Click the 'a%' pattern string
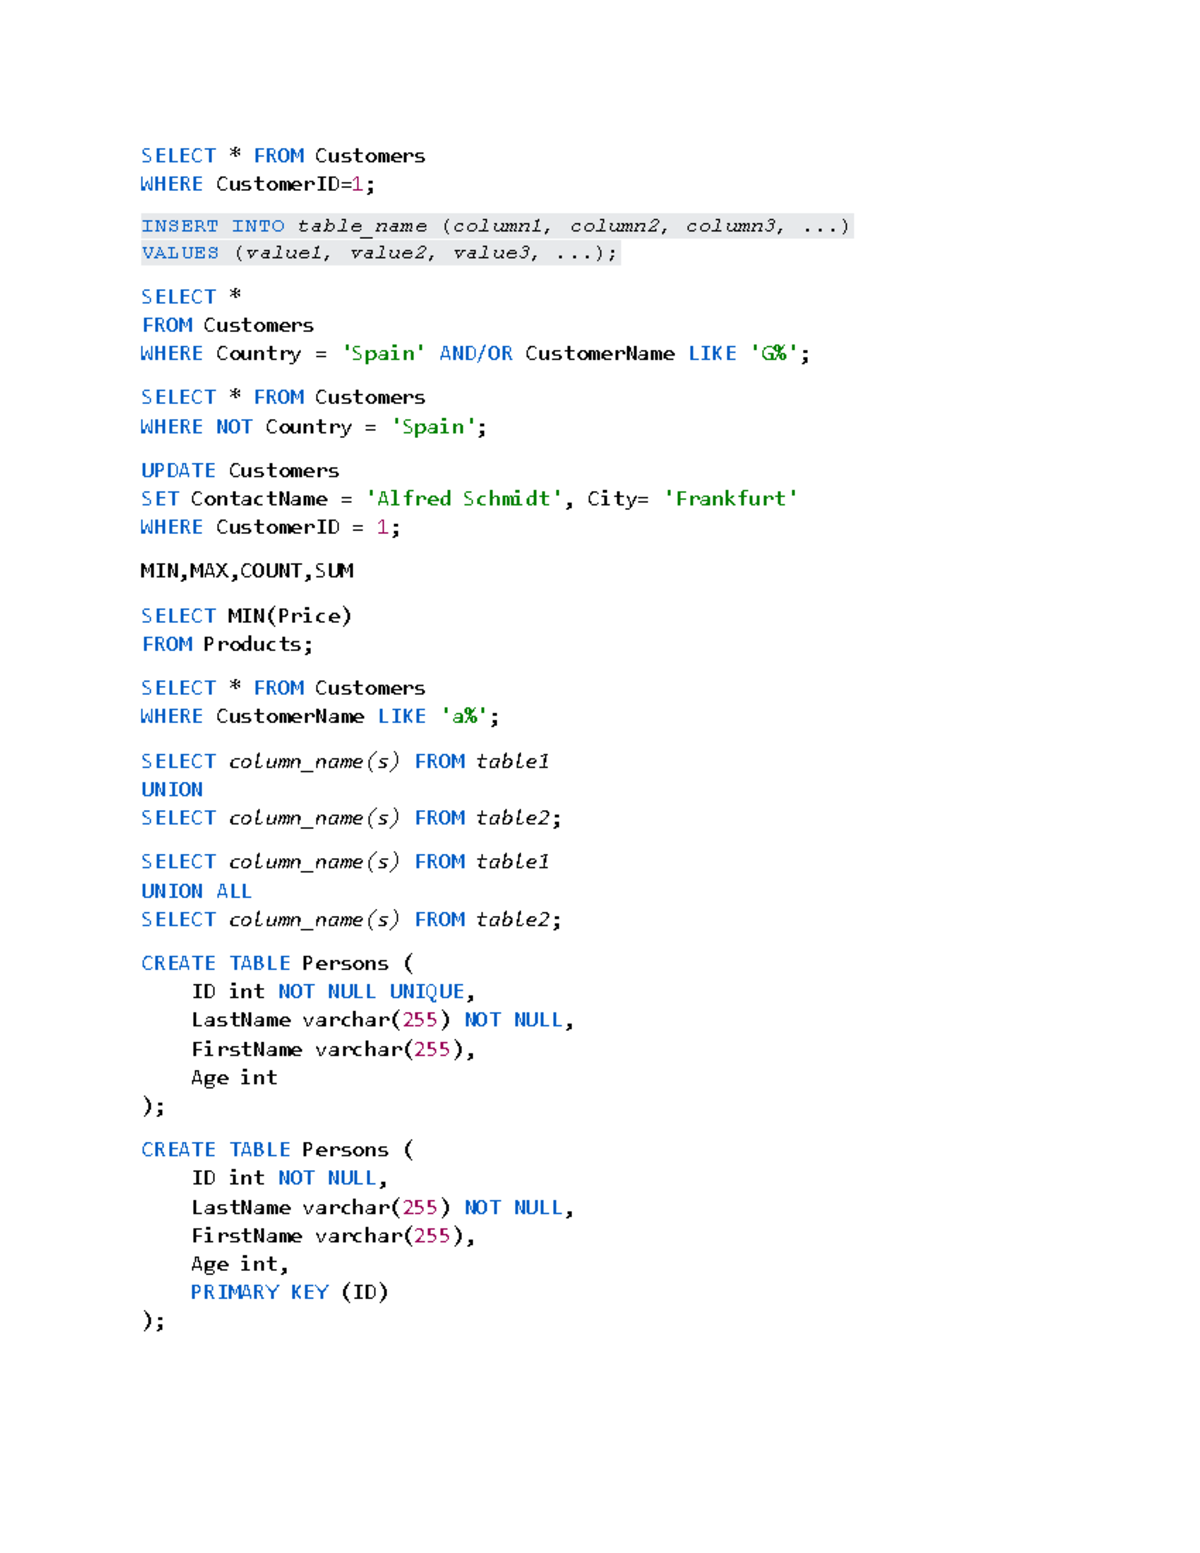This screenshot has height=1553, width=1200. click(464, 717)
